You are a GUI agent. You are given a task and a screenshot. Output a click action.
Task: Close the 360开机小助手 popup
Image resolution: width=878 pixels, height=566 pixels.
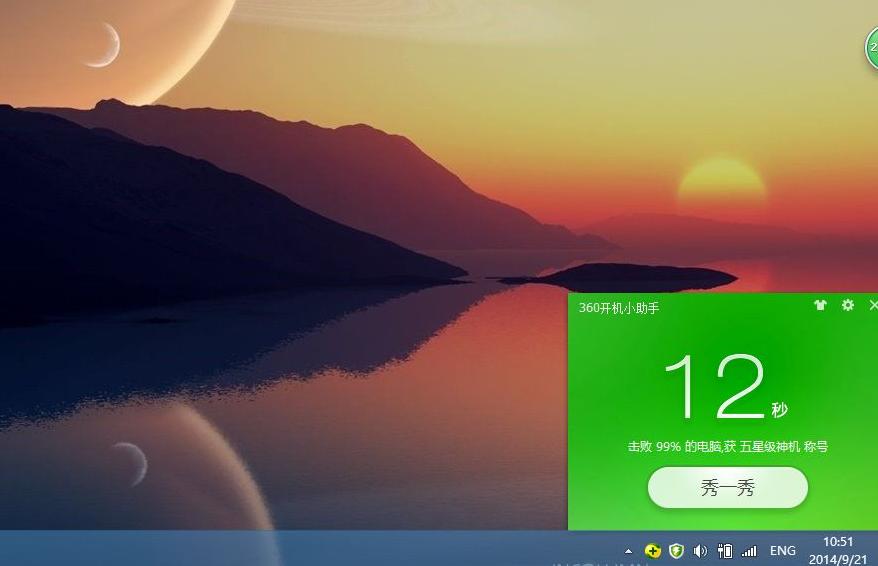pos(873,305)
